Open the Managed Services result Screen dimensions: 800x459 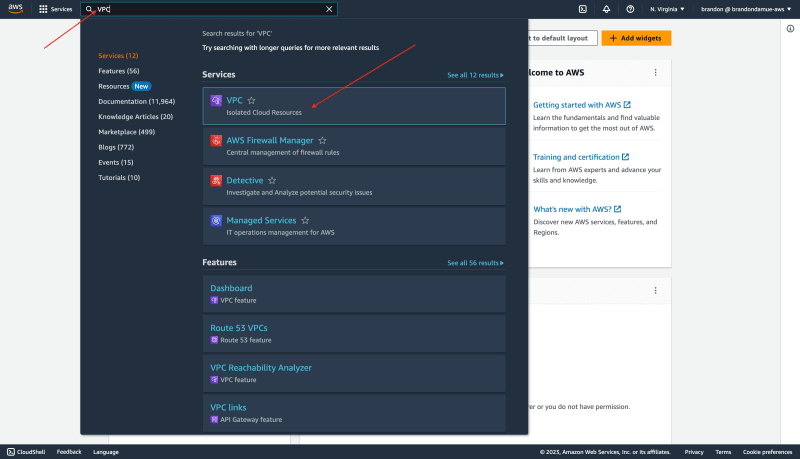(x=354, y=226)
